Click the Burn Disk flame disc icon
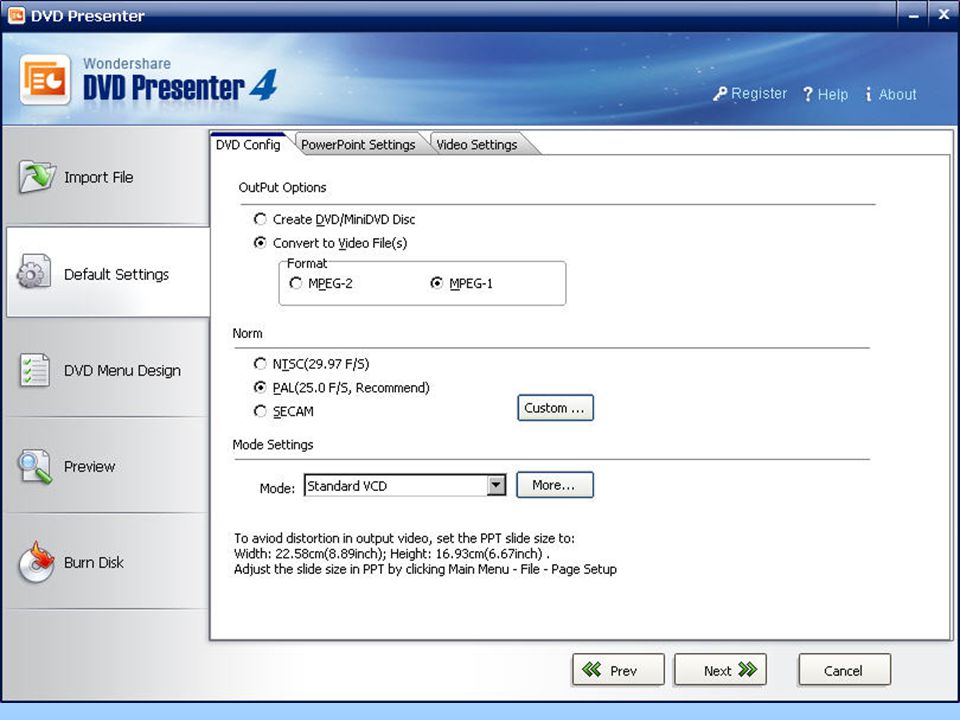The height and width of the screenshot is (720, 960). click(x=36, y=561)
